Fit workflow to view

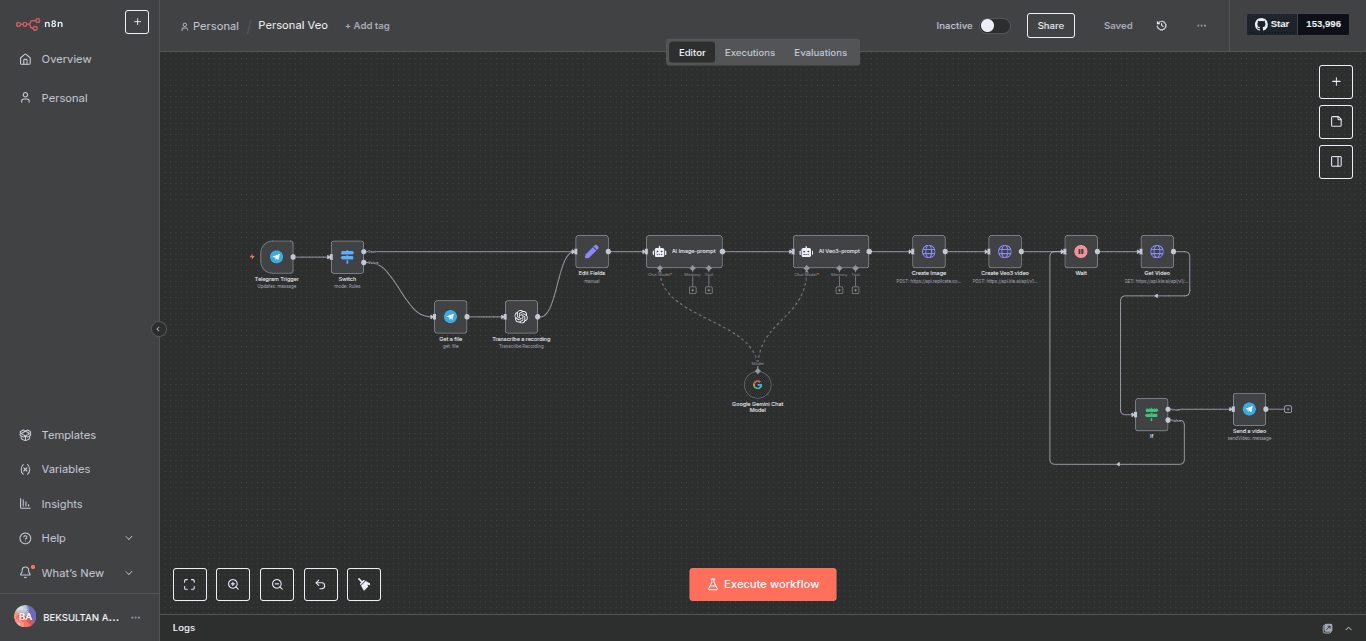click(190, 584)
